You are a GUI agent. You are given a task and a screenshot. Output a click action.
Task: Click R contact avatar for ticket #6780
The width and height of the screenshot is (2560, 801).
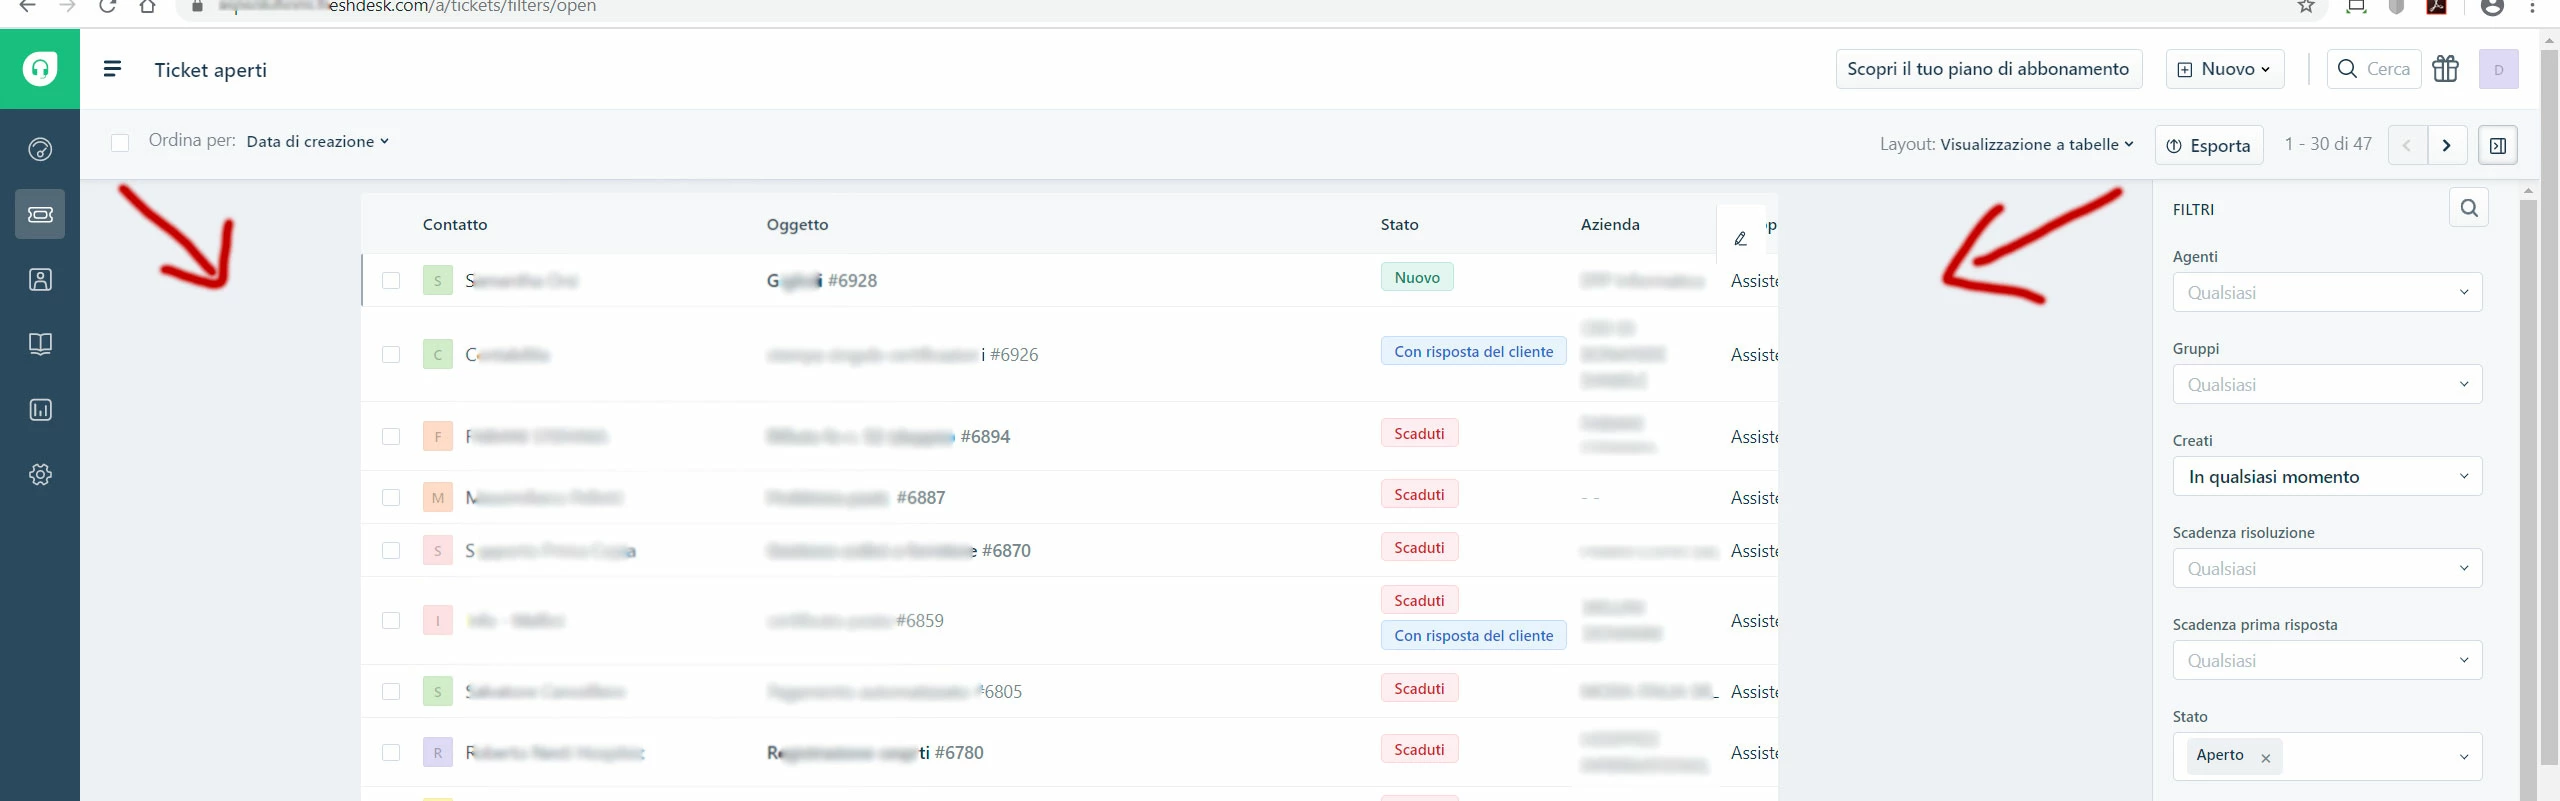click(437, 752)
